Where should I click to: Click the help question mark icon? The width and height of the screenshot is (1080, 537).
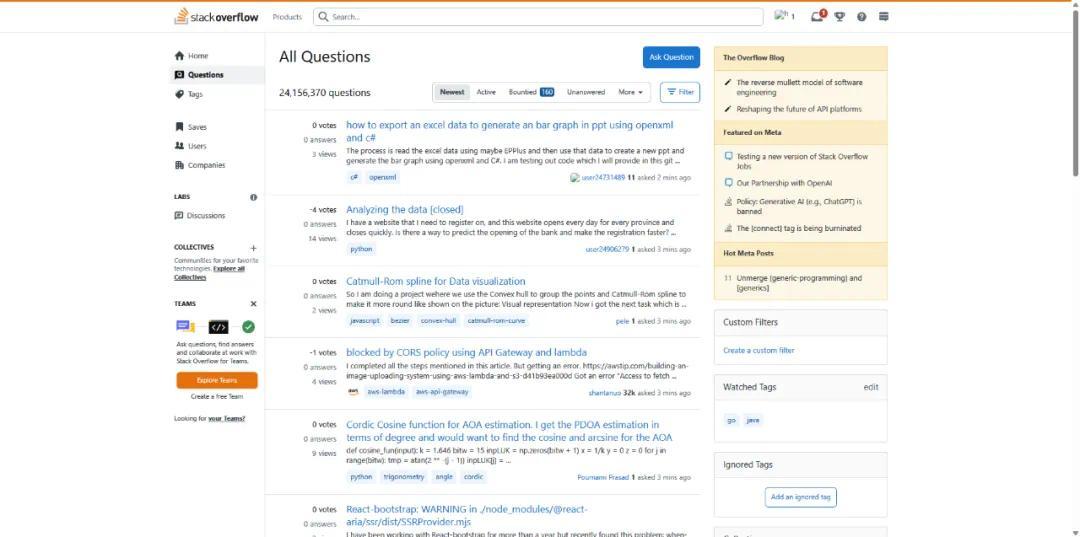tap(862, 17)
